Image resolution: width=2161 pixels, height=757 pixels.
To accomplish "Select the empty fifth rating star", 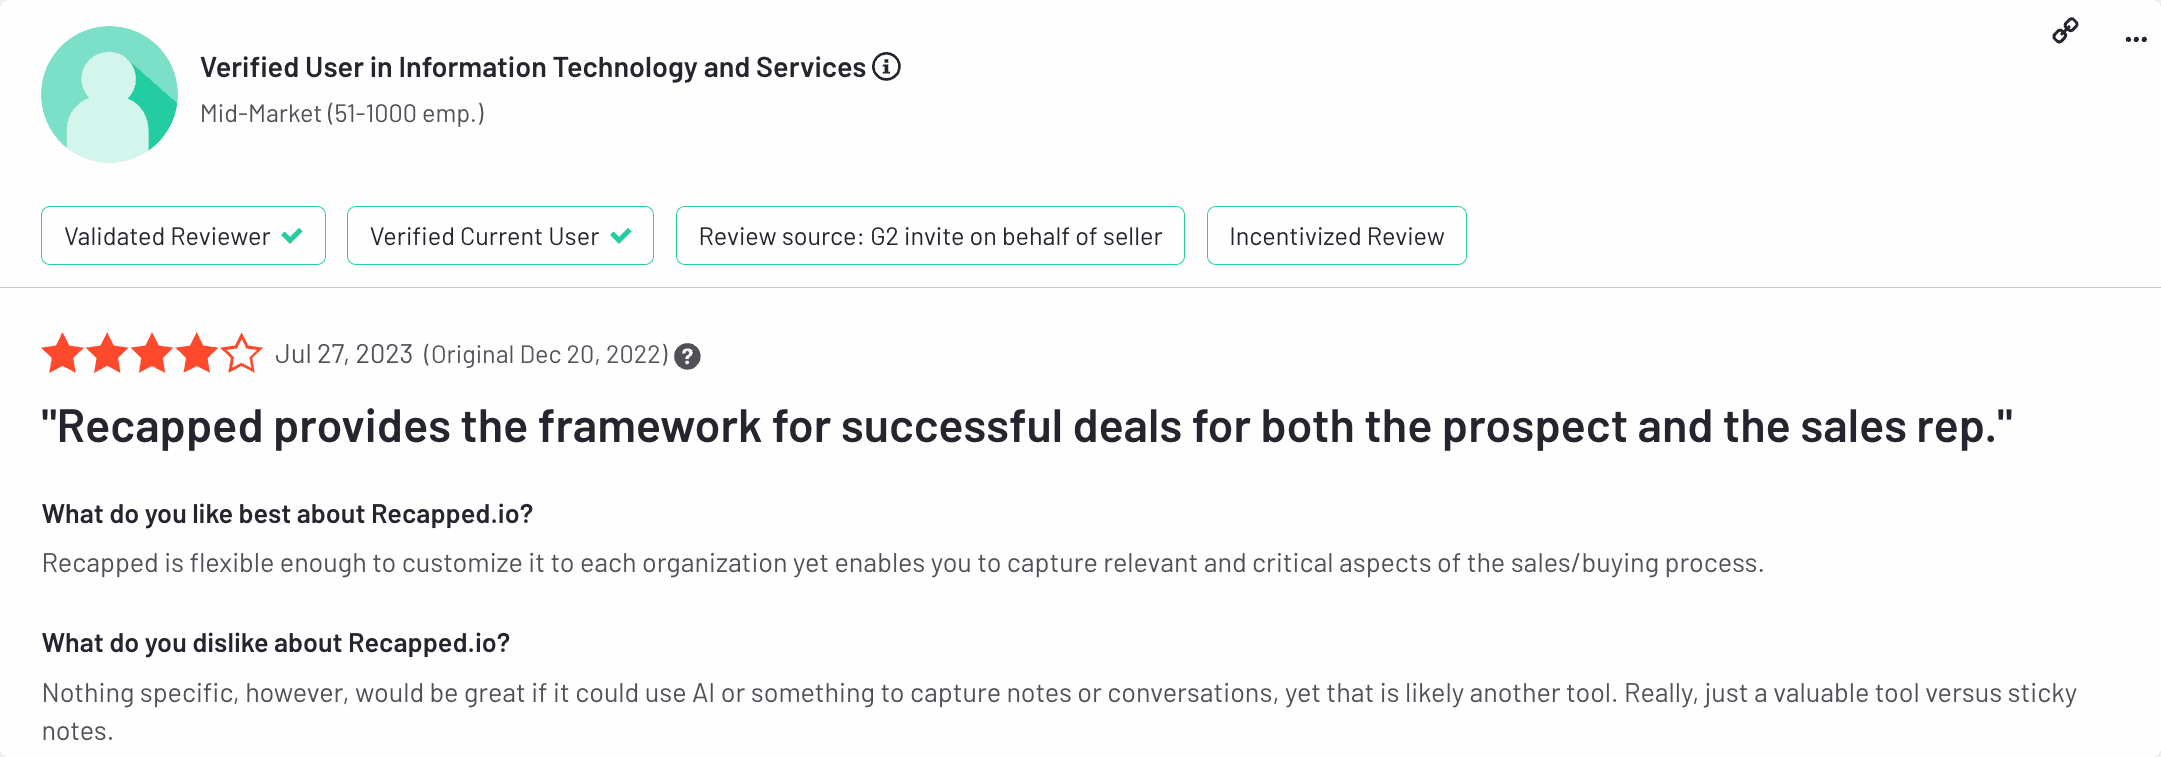I will [x=242, y=353].
